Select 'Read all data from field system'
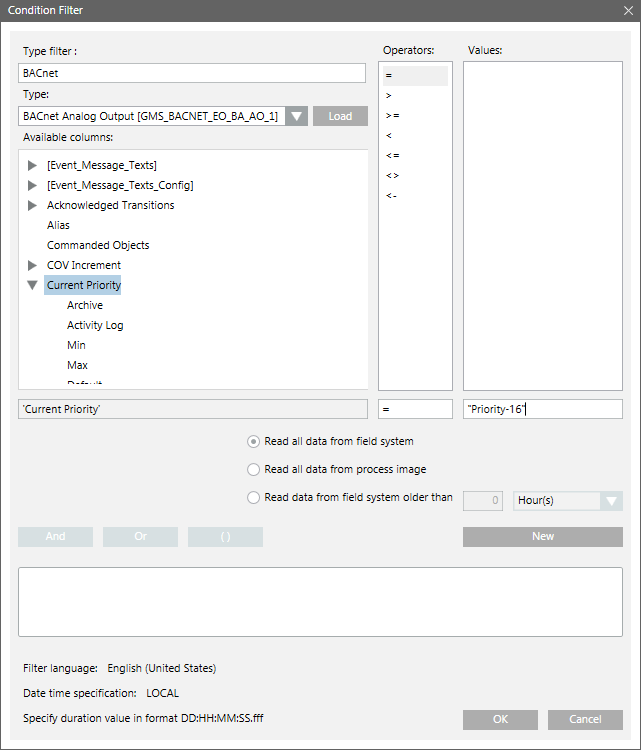Viewport: 641px width, 750px height. (253, 441)
